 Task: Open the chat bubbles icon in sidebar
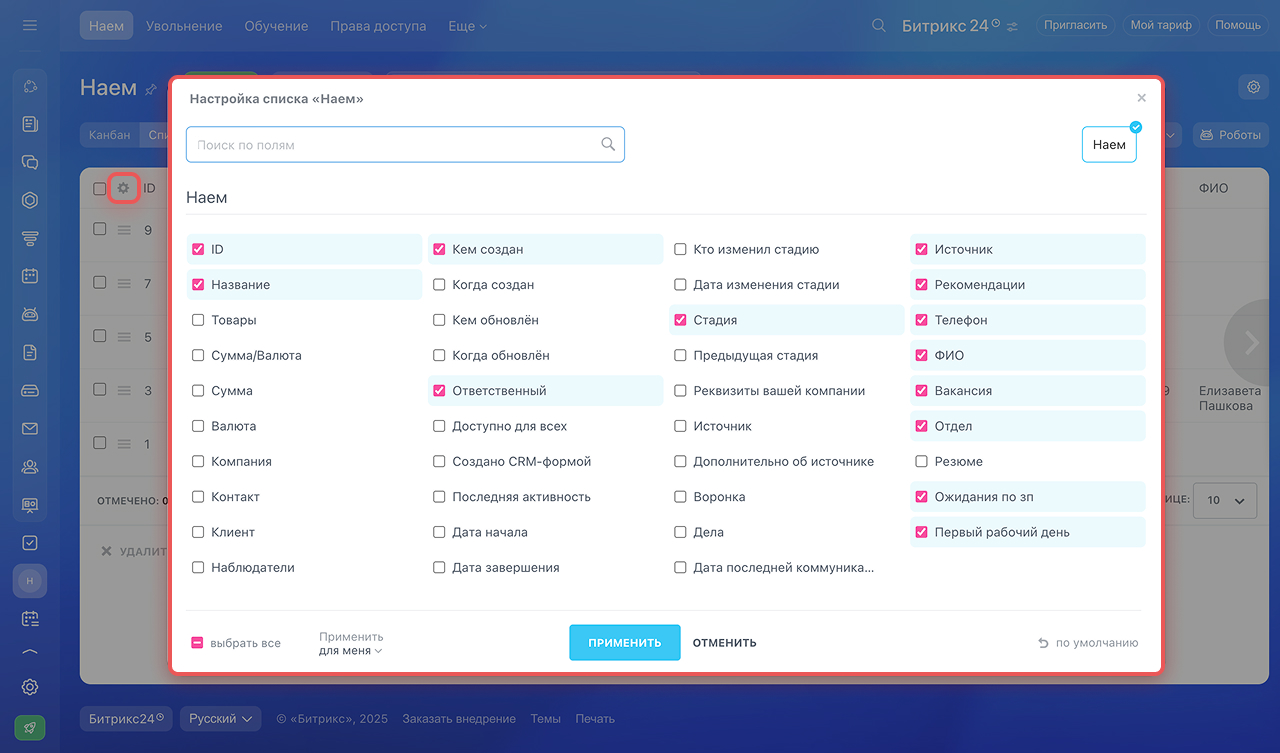(x=30, y=162)
